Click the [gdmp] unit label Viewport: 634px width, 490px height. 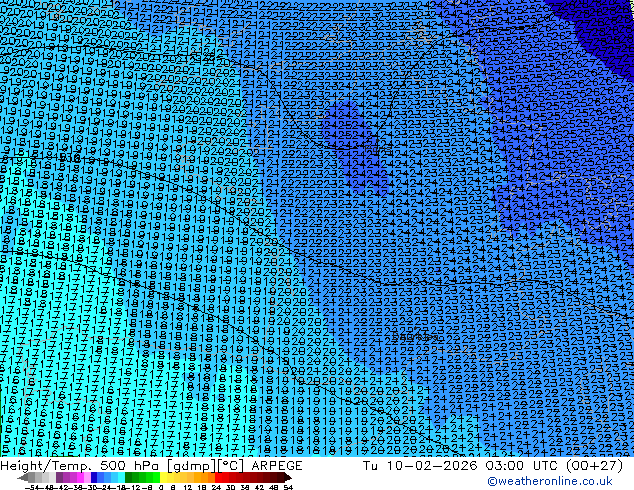(x=193, y=466)
